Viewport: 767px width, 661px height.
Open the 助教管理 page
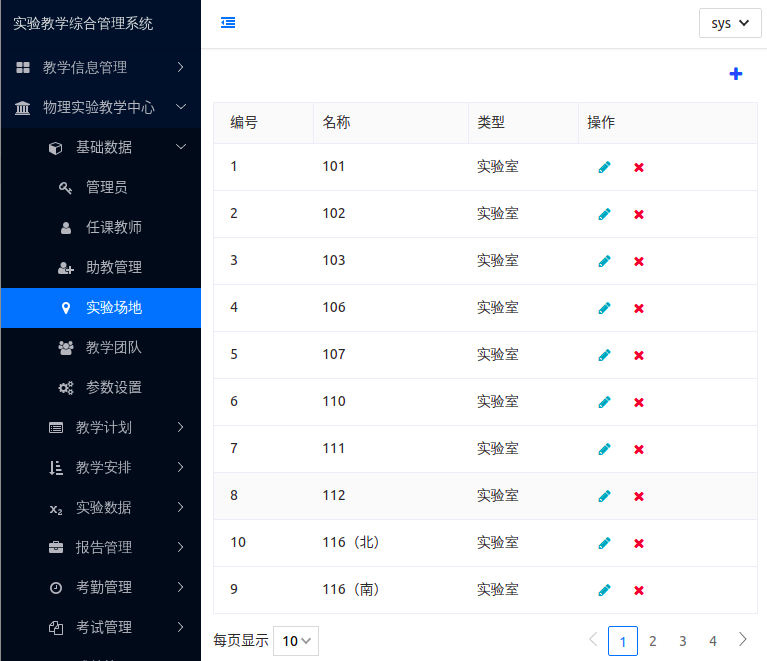(x=113, y=267)
